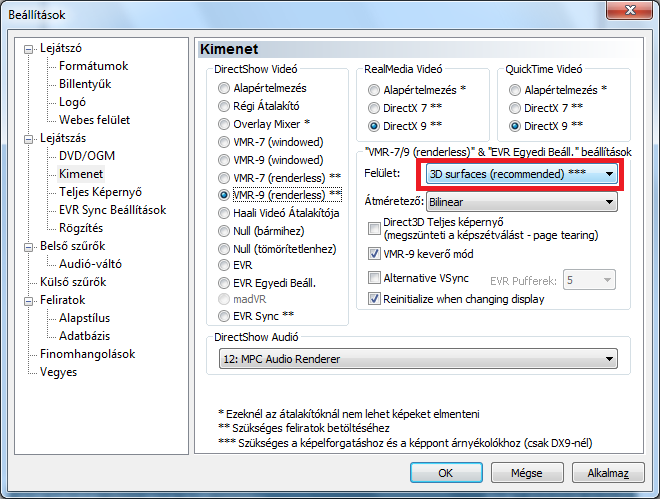The width and height of the screenshot is (660, 499).
Task: Click the Mégse cancel button
Action: [x=527, y=473]
